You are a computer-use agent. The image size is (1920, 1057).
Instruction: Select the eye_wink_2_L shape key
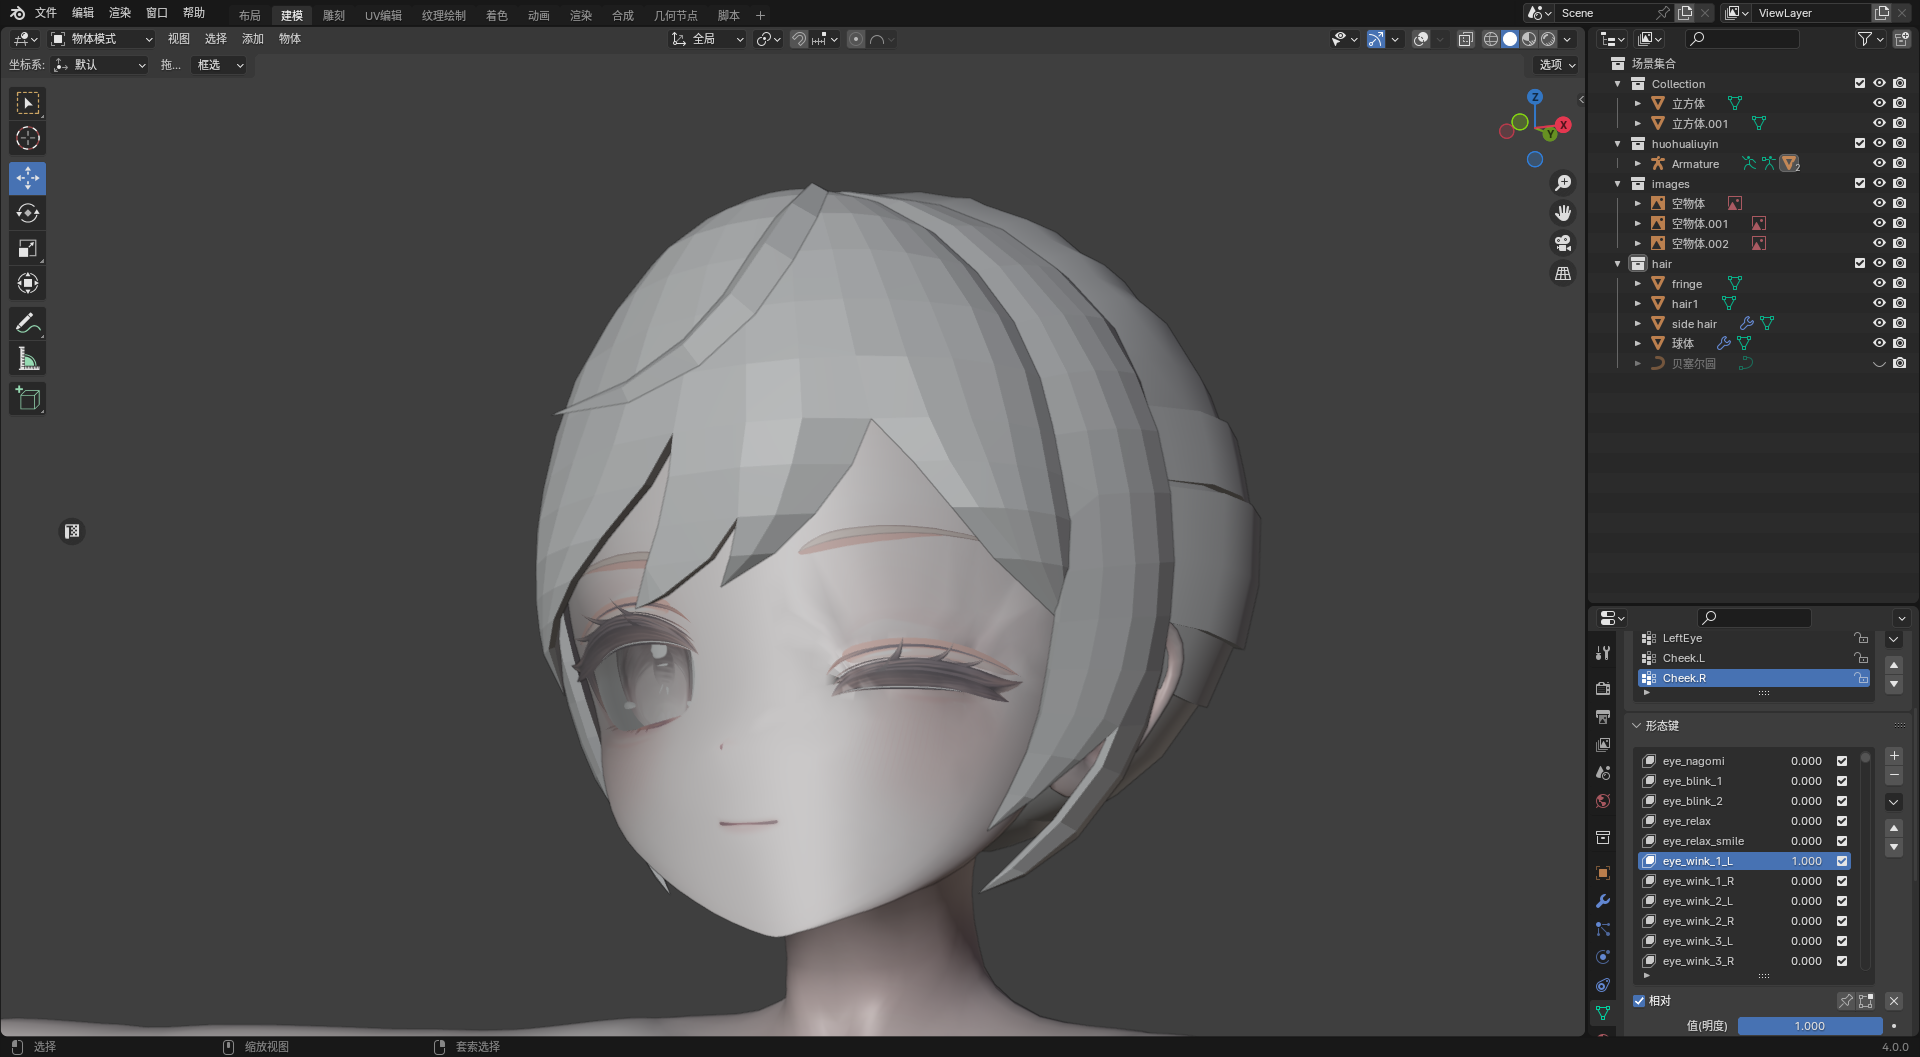pyautogui.click(x=1697, y=901)
